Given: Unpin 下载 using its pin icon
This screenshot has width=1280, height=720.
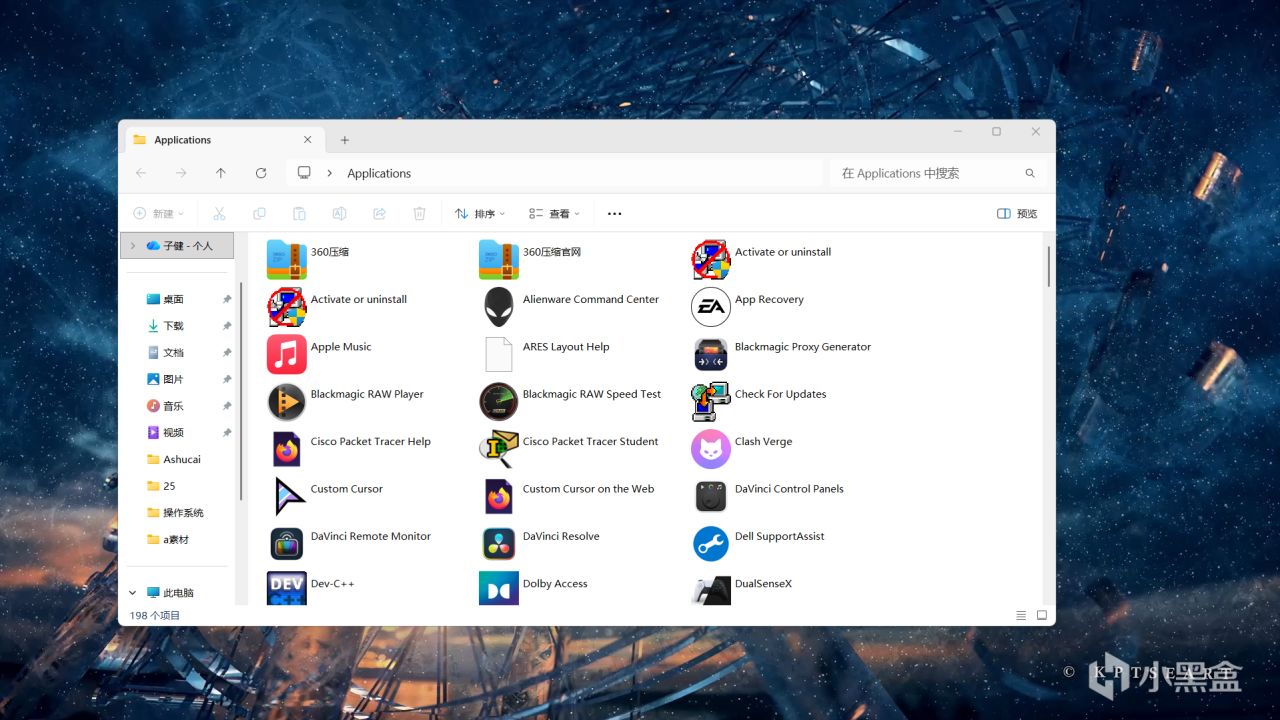Looking at the screenshot, I should (x=227, y=326).
